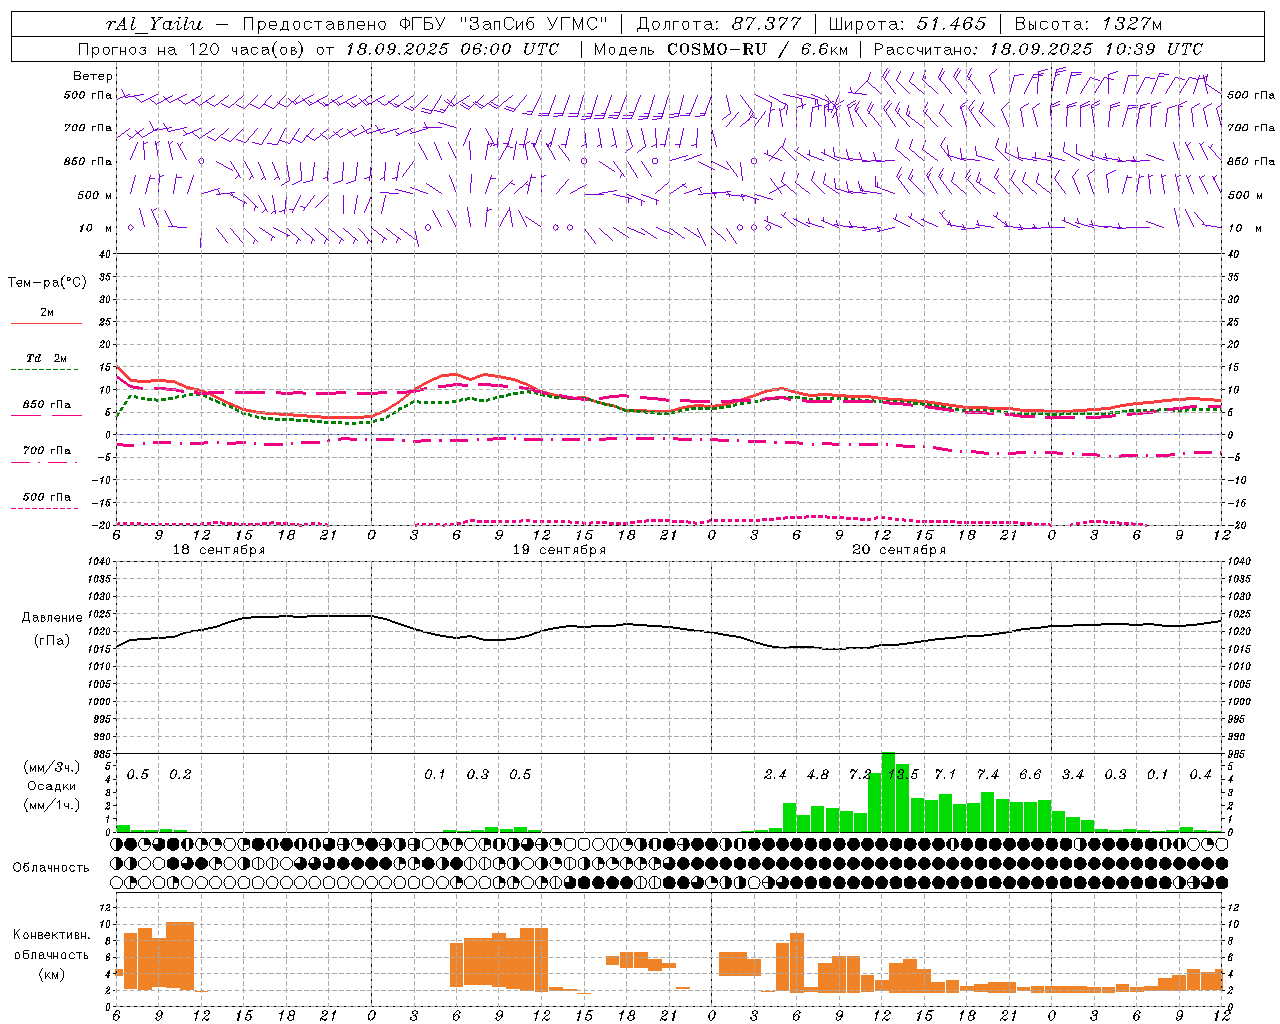The image size is (1280, 1024).
Task: Click the Тем-ра(°C) axis label
Action: (46, 283)
